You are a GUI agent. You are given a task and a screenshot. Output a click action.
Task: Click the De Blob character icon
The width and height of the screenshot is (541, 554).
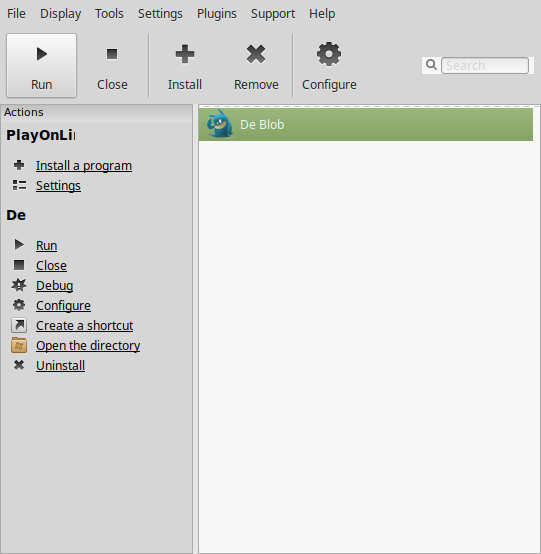point(220,124)
